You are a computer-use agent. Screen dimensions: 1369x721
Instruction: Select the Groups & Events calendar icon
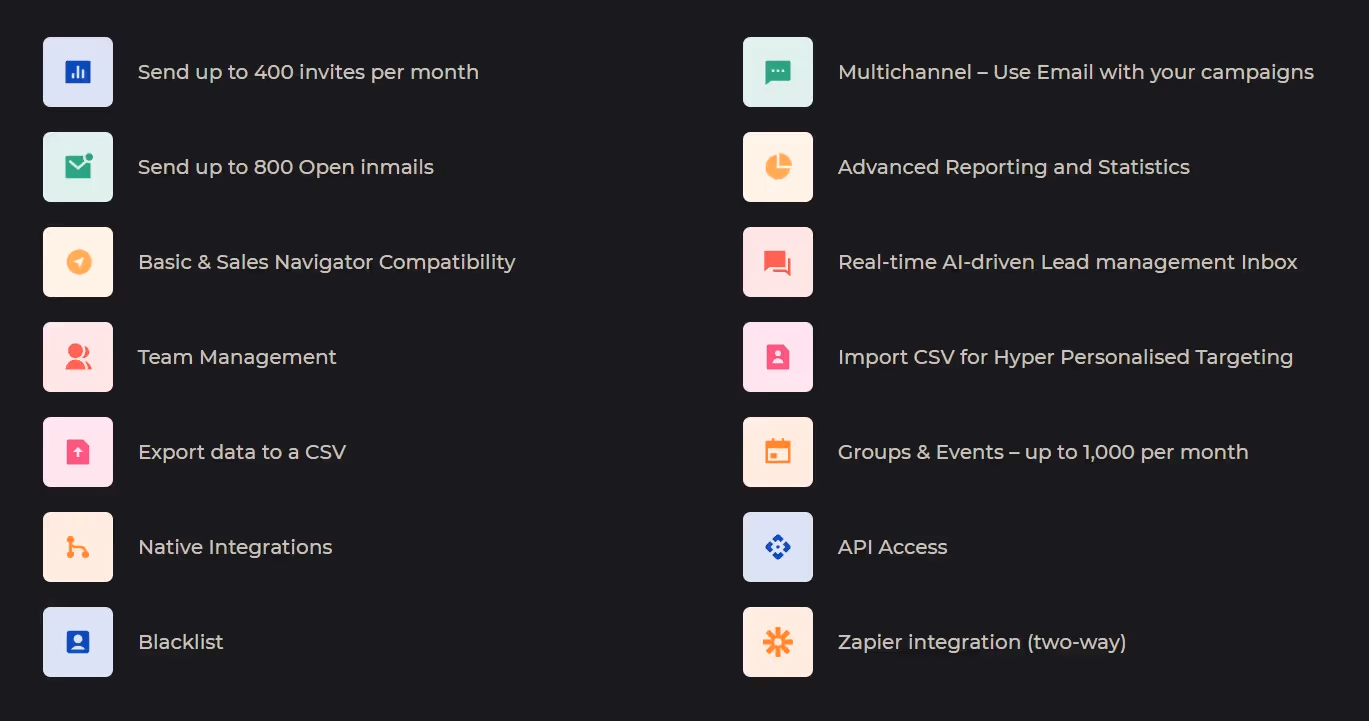coord(777,451)
